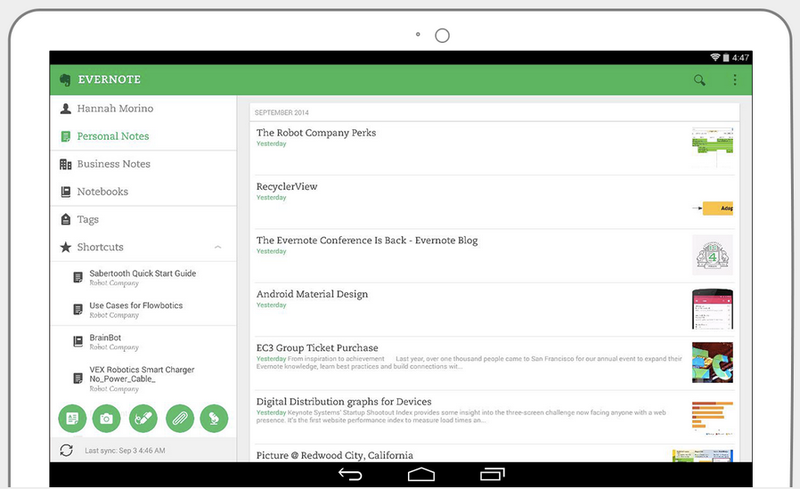This screenshot has width=800, height=489.
Task: Click note icon beside VEX Robotics Smart Charger
Action: pyautogui.click(x=78, y=378)
